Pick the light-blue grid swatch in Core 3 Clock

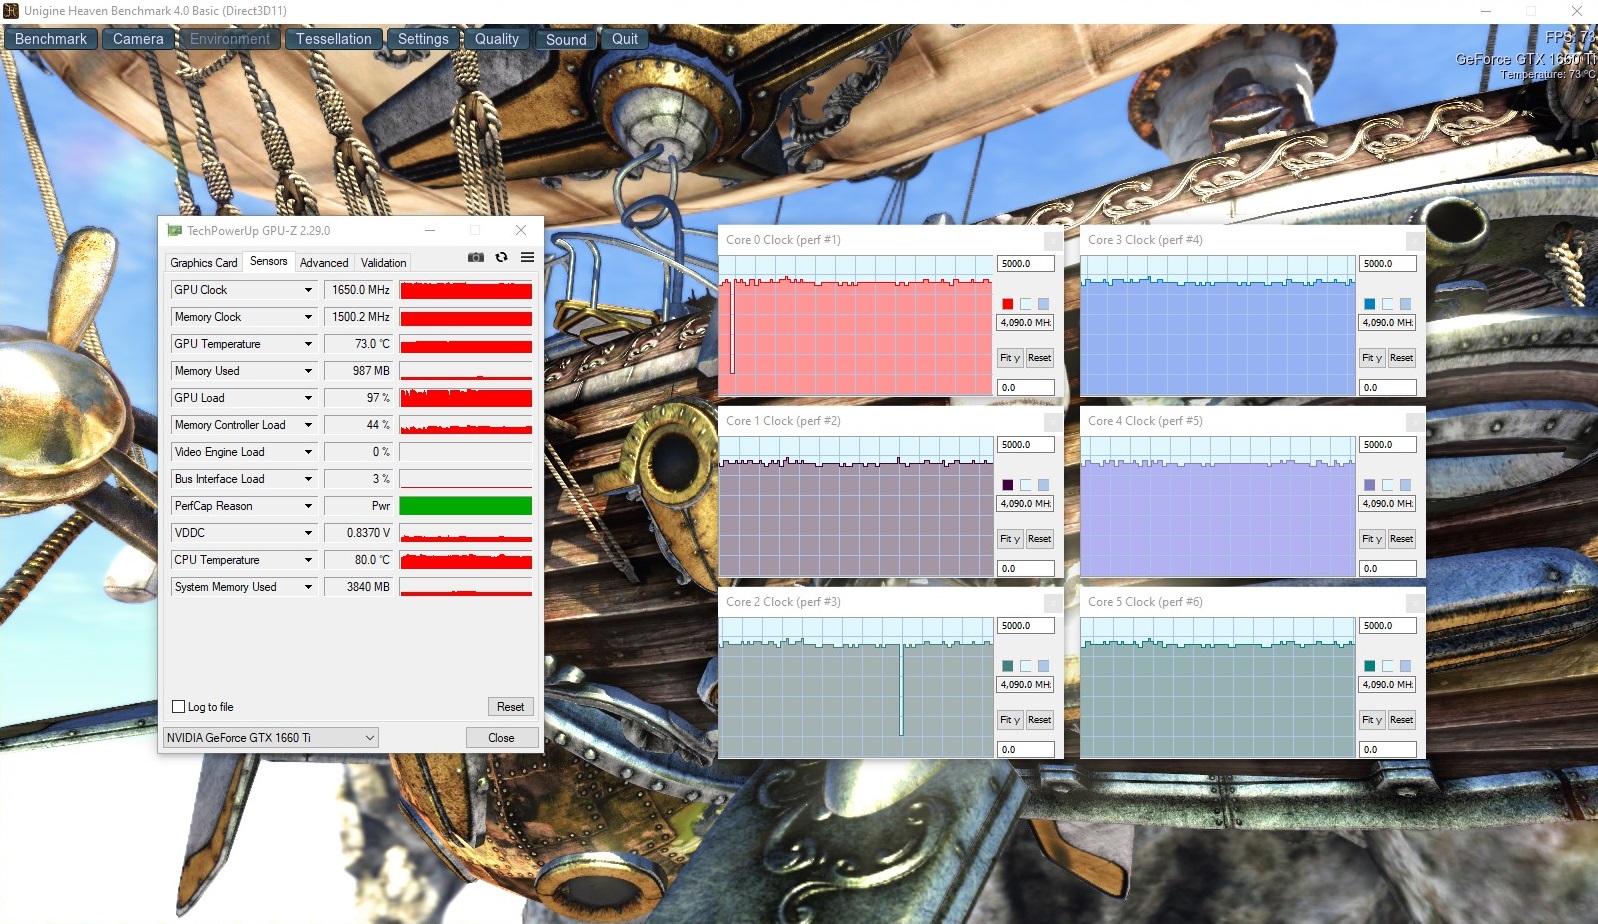[x=1405, y=304]
